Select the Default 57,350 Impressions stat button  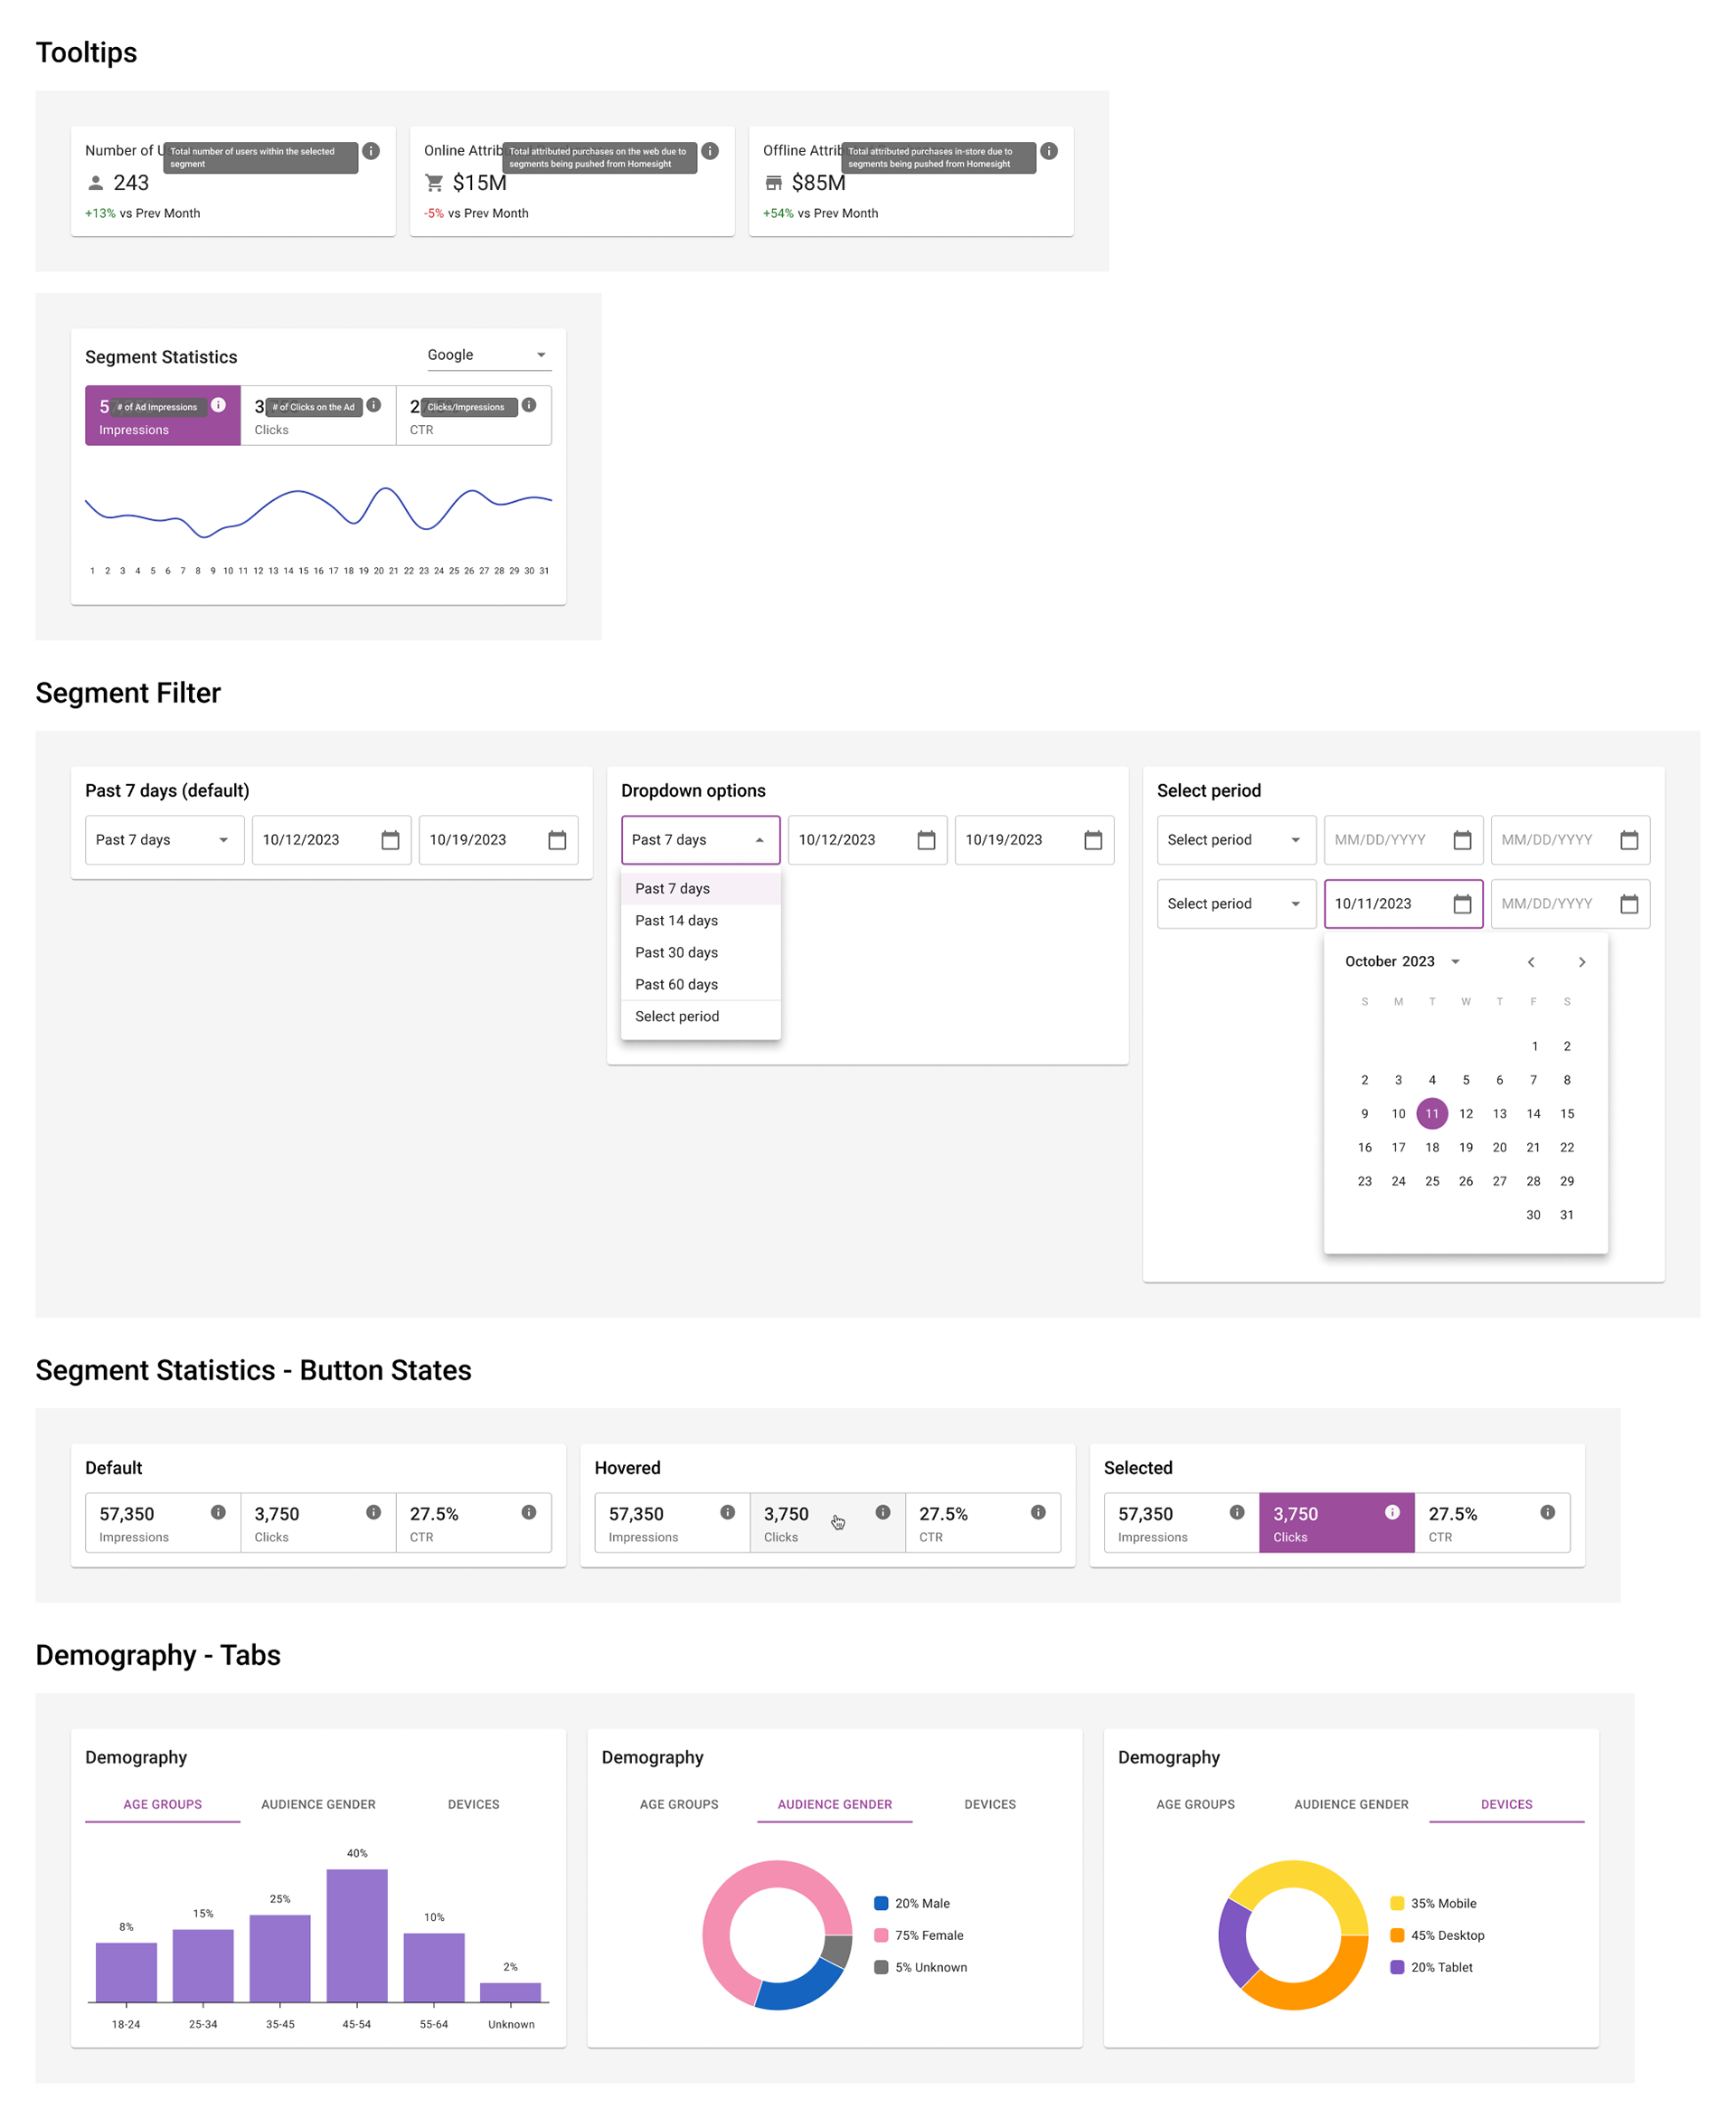(163, 1523)
